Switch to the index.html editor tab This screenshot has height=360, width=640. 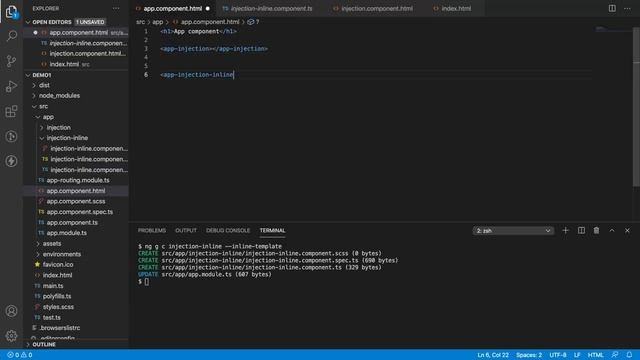pos(456,8)
